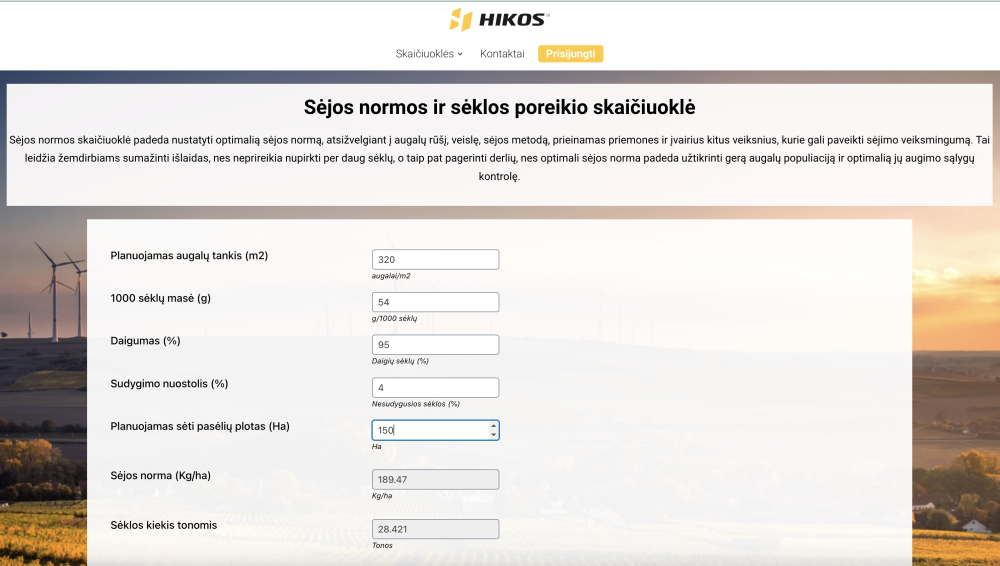Viewport: 1000px width, 566px height.
Task: Click the Daigumas (%) input field
Action: pos(436,345)
